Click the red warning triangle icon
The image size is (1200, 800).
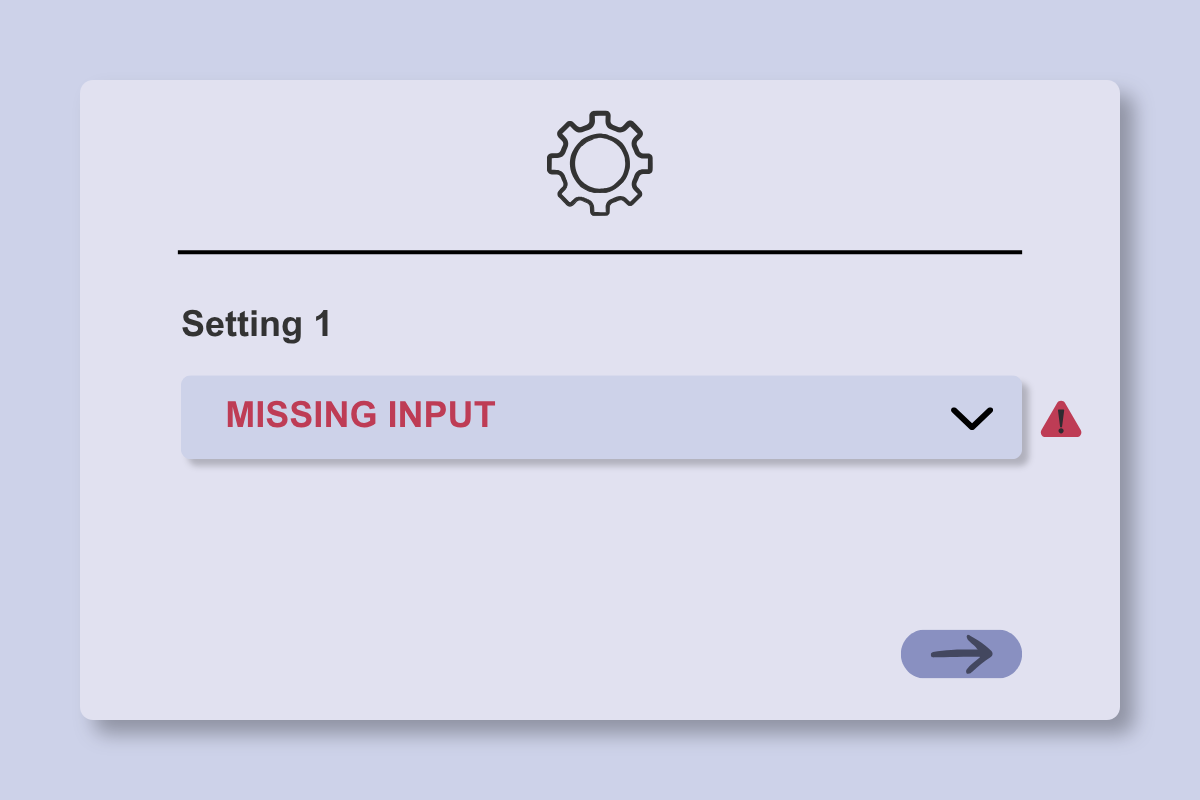click(1061, 419)
